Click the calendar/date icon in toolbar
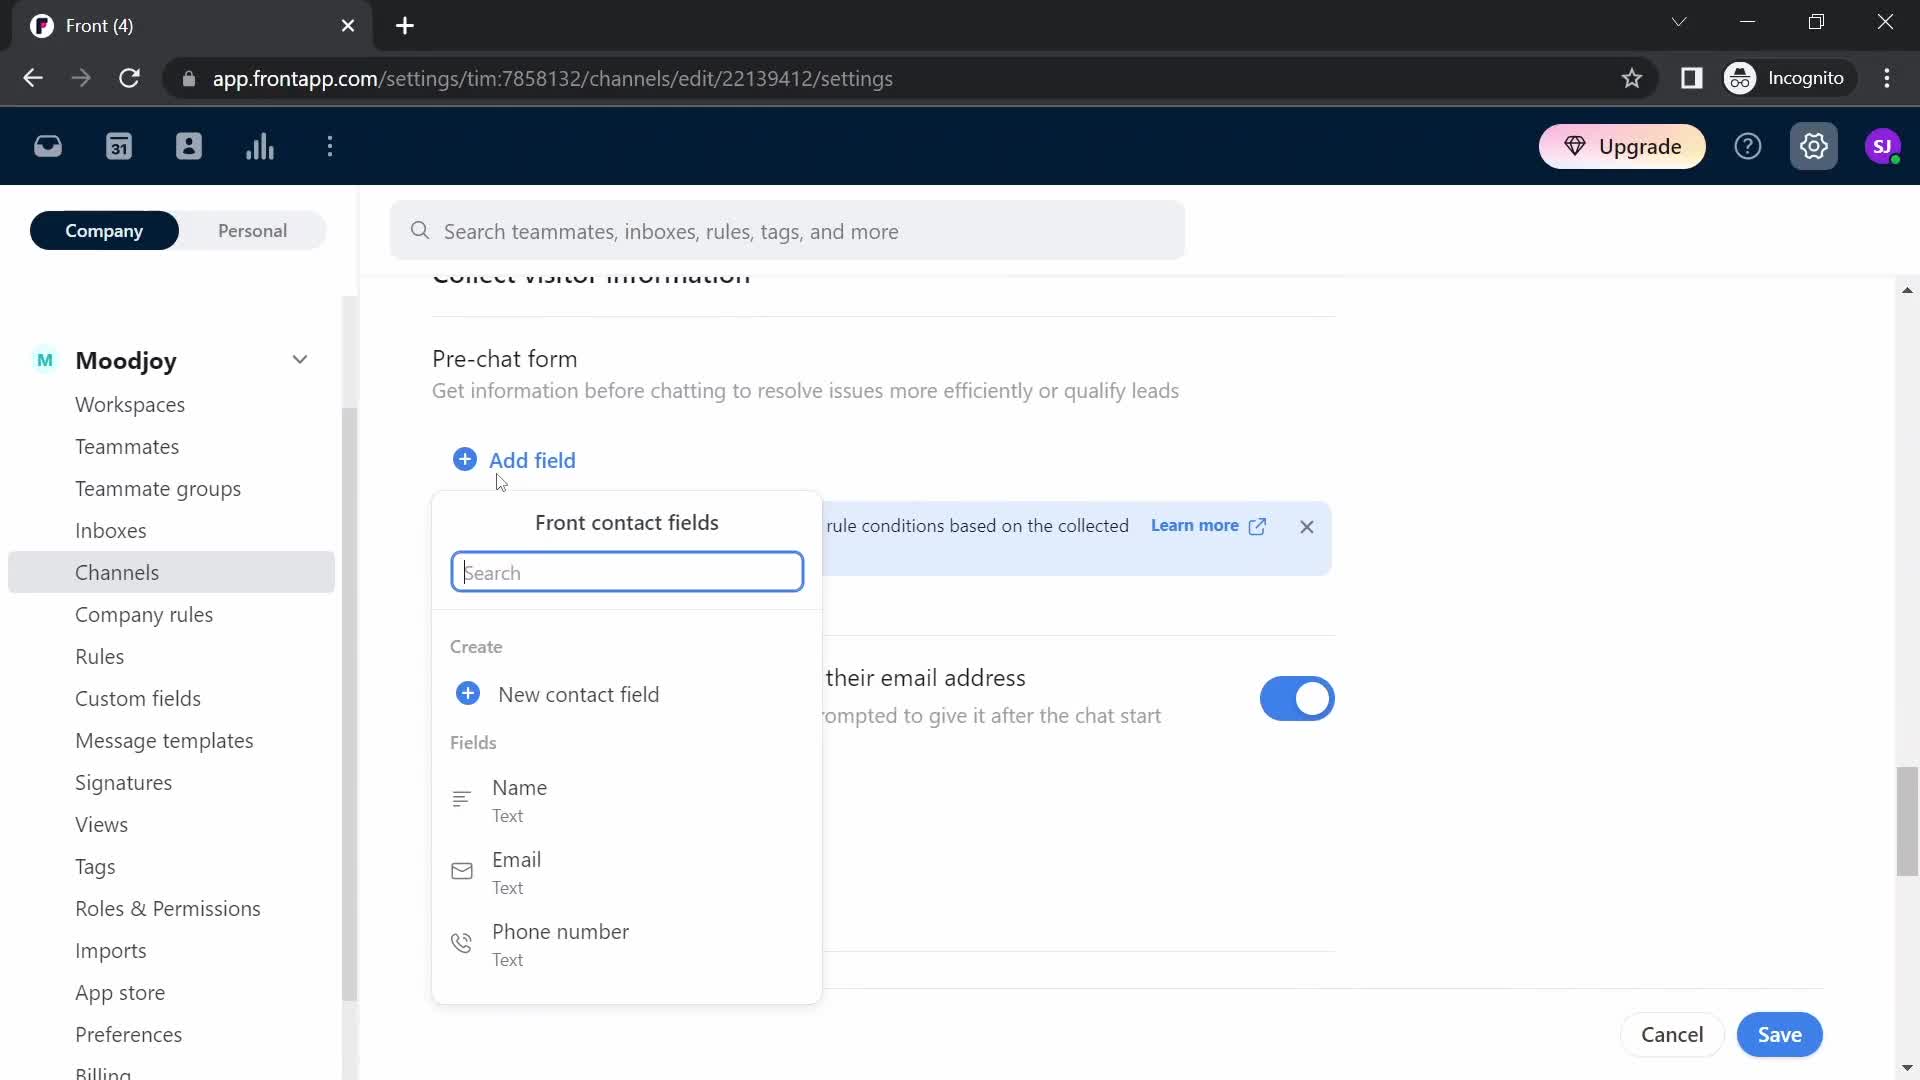Screen dimensions: 1920x1080 pyautogui.click(x=119, y=146)
